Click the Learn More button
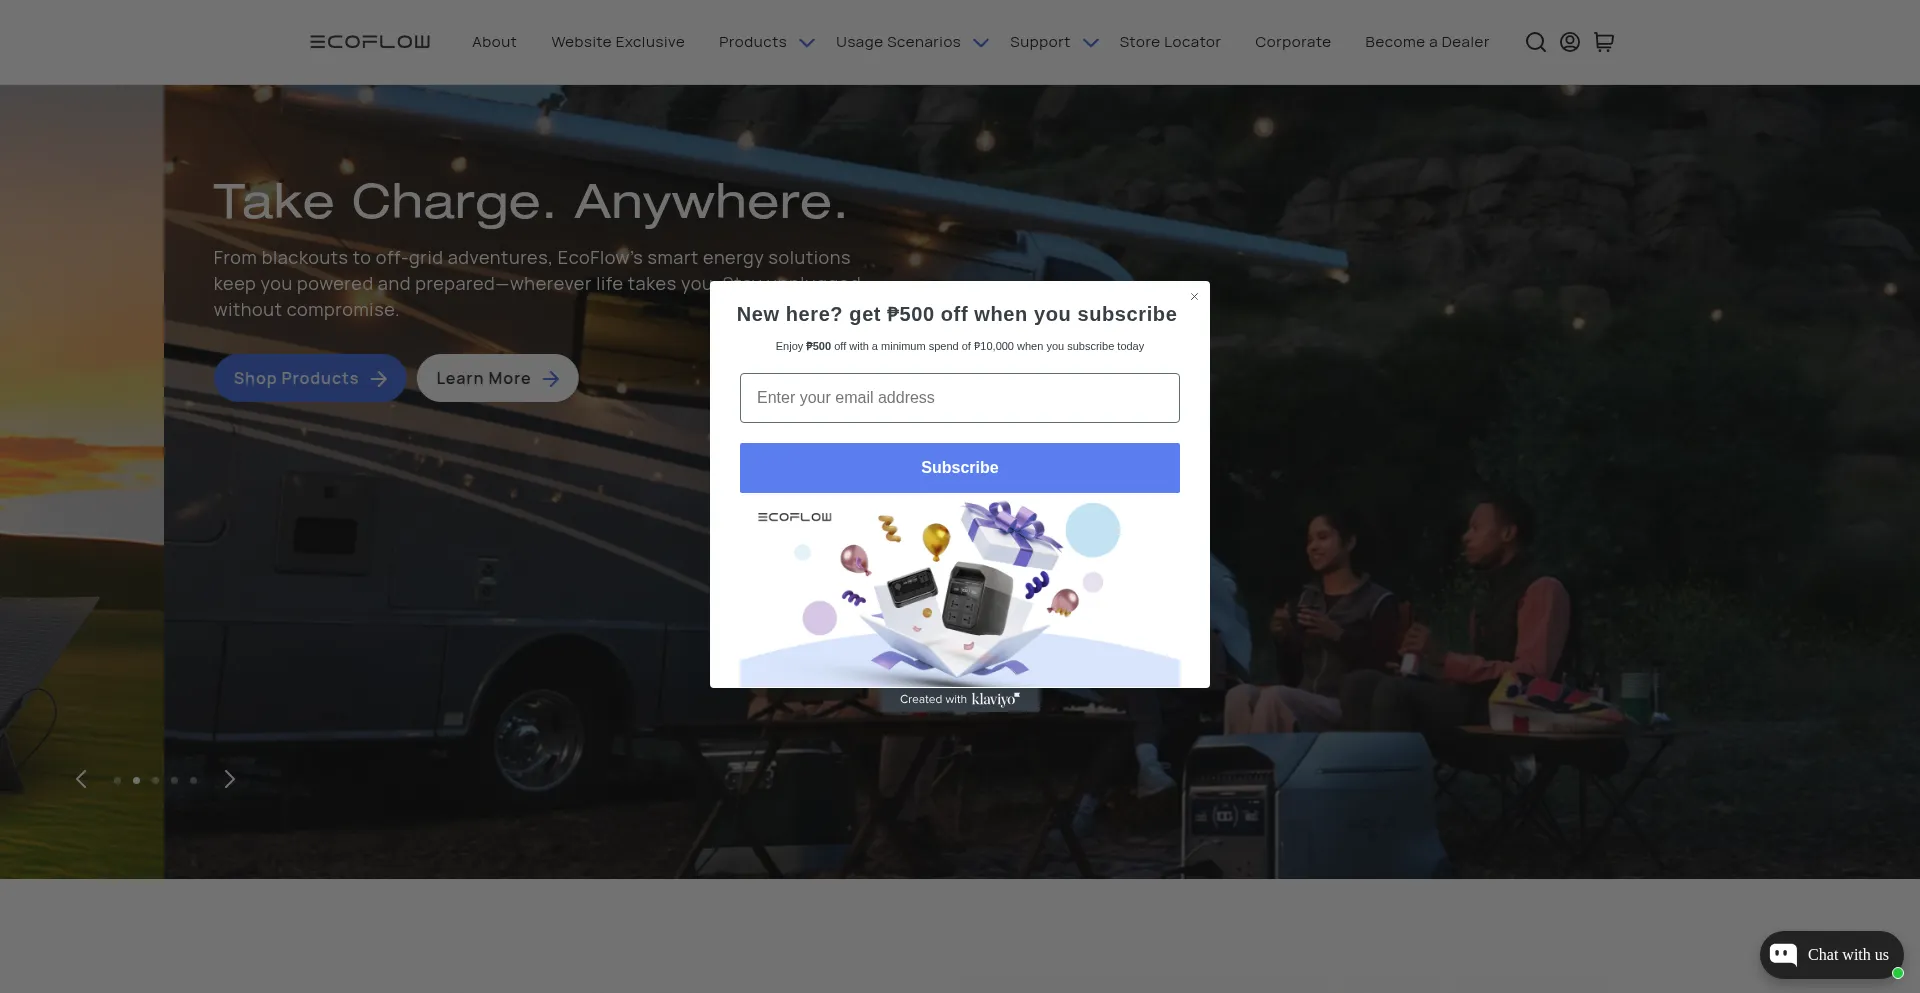The image size is (1920, 993). [x=497, y=378]
